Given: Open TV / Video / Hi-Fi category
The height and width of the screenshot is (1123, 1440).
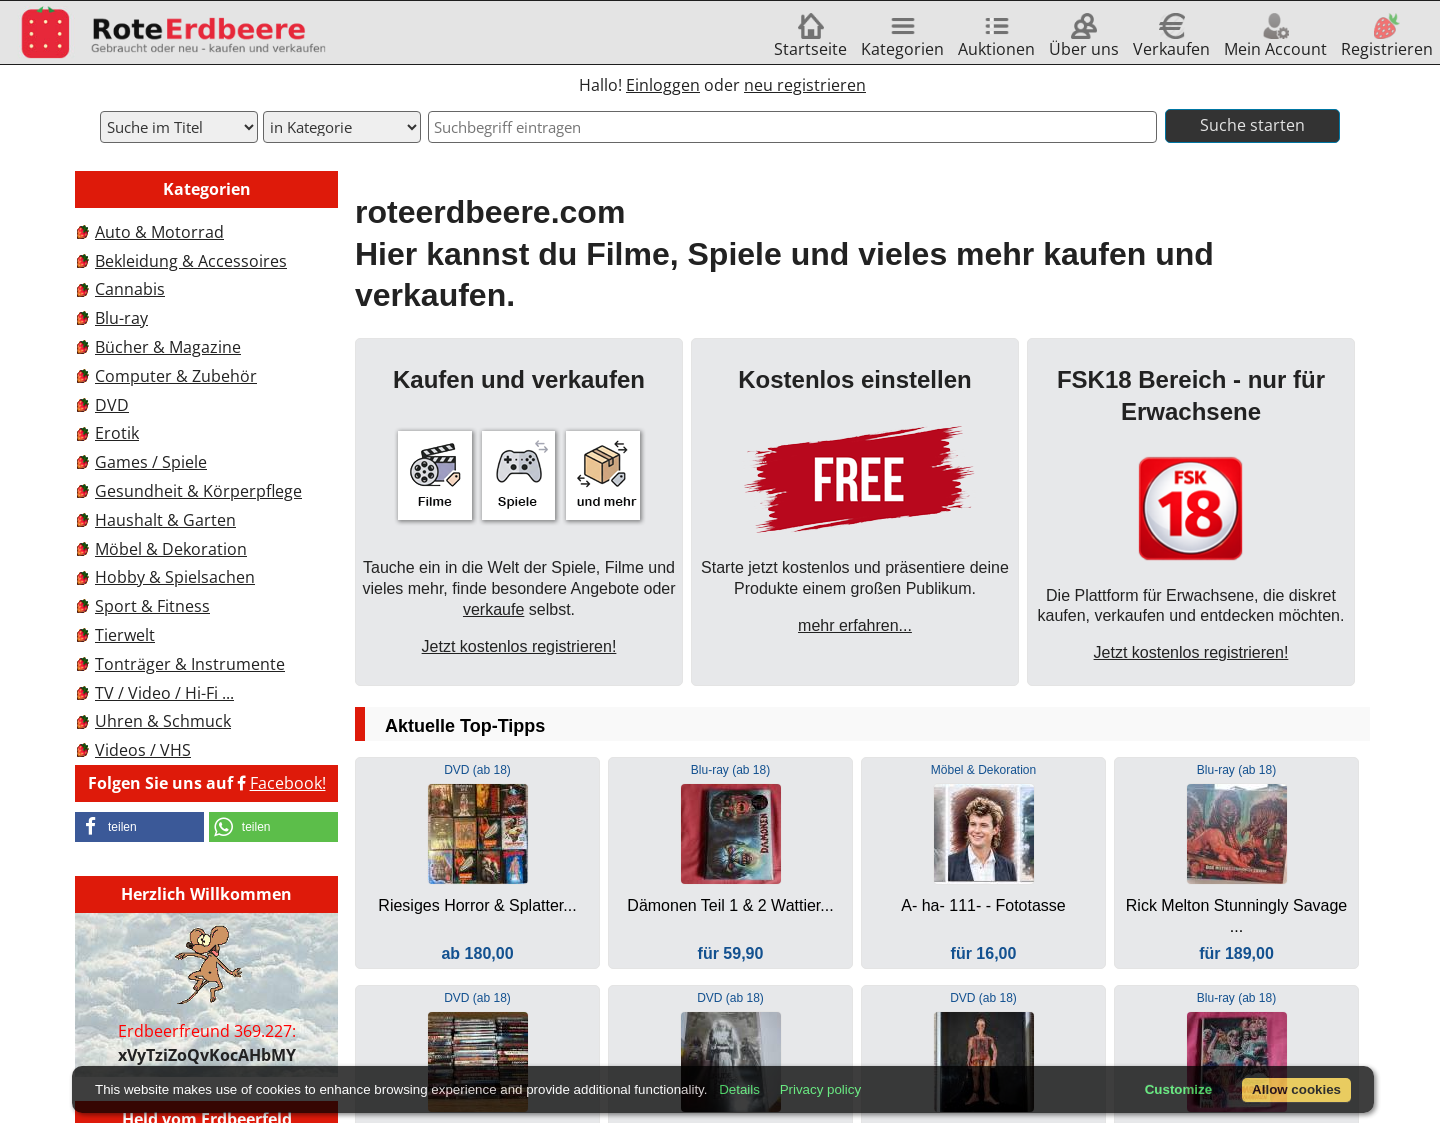Looking at the screenshot, I should (x=164, y=693).
